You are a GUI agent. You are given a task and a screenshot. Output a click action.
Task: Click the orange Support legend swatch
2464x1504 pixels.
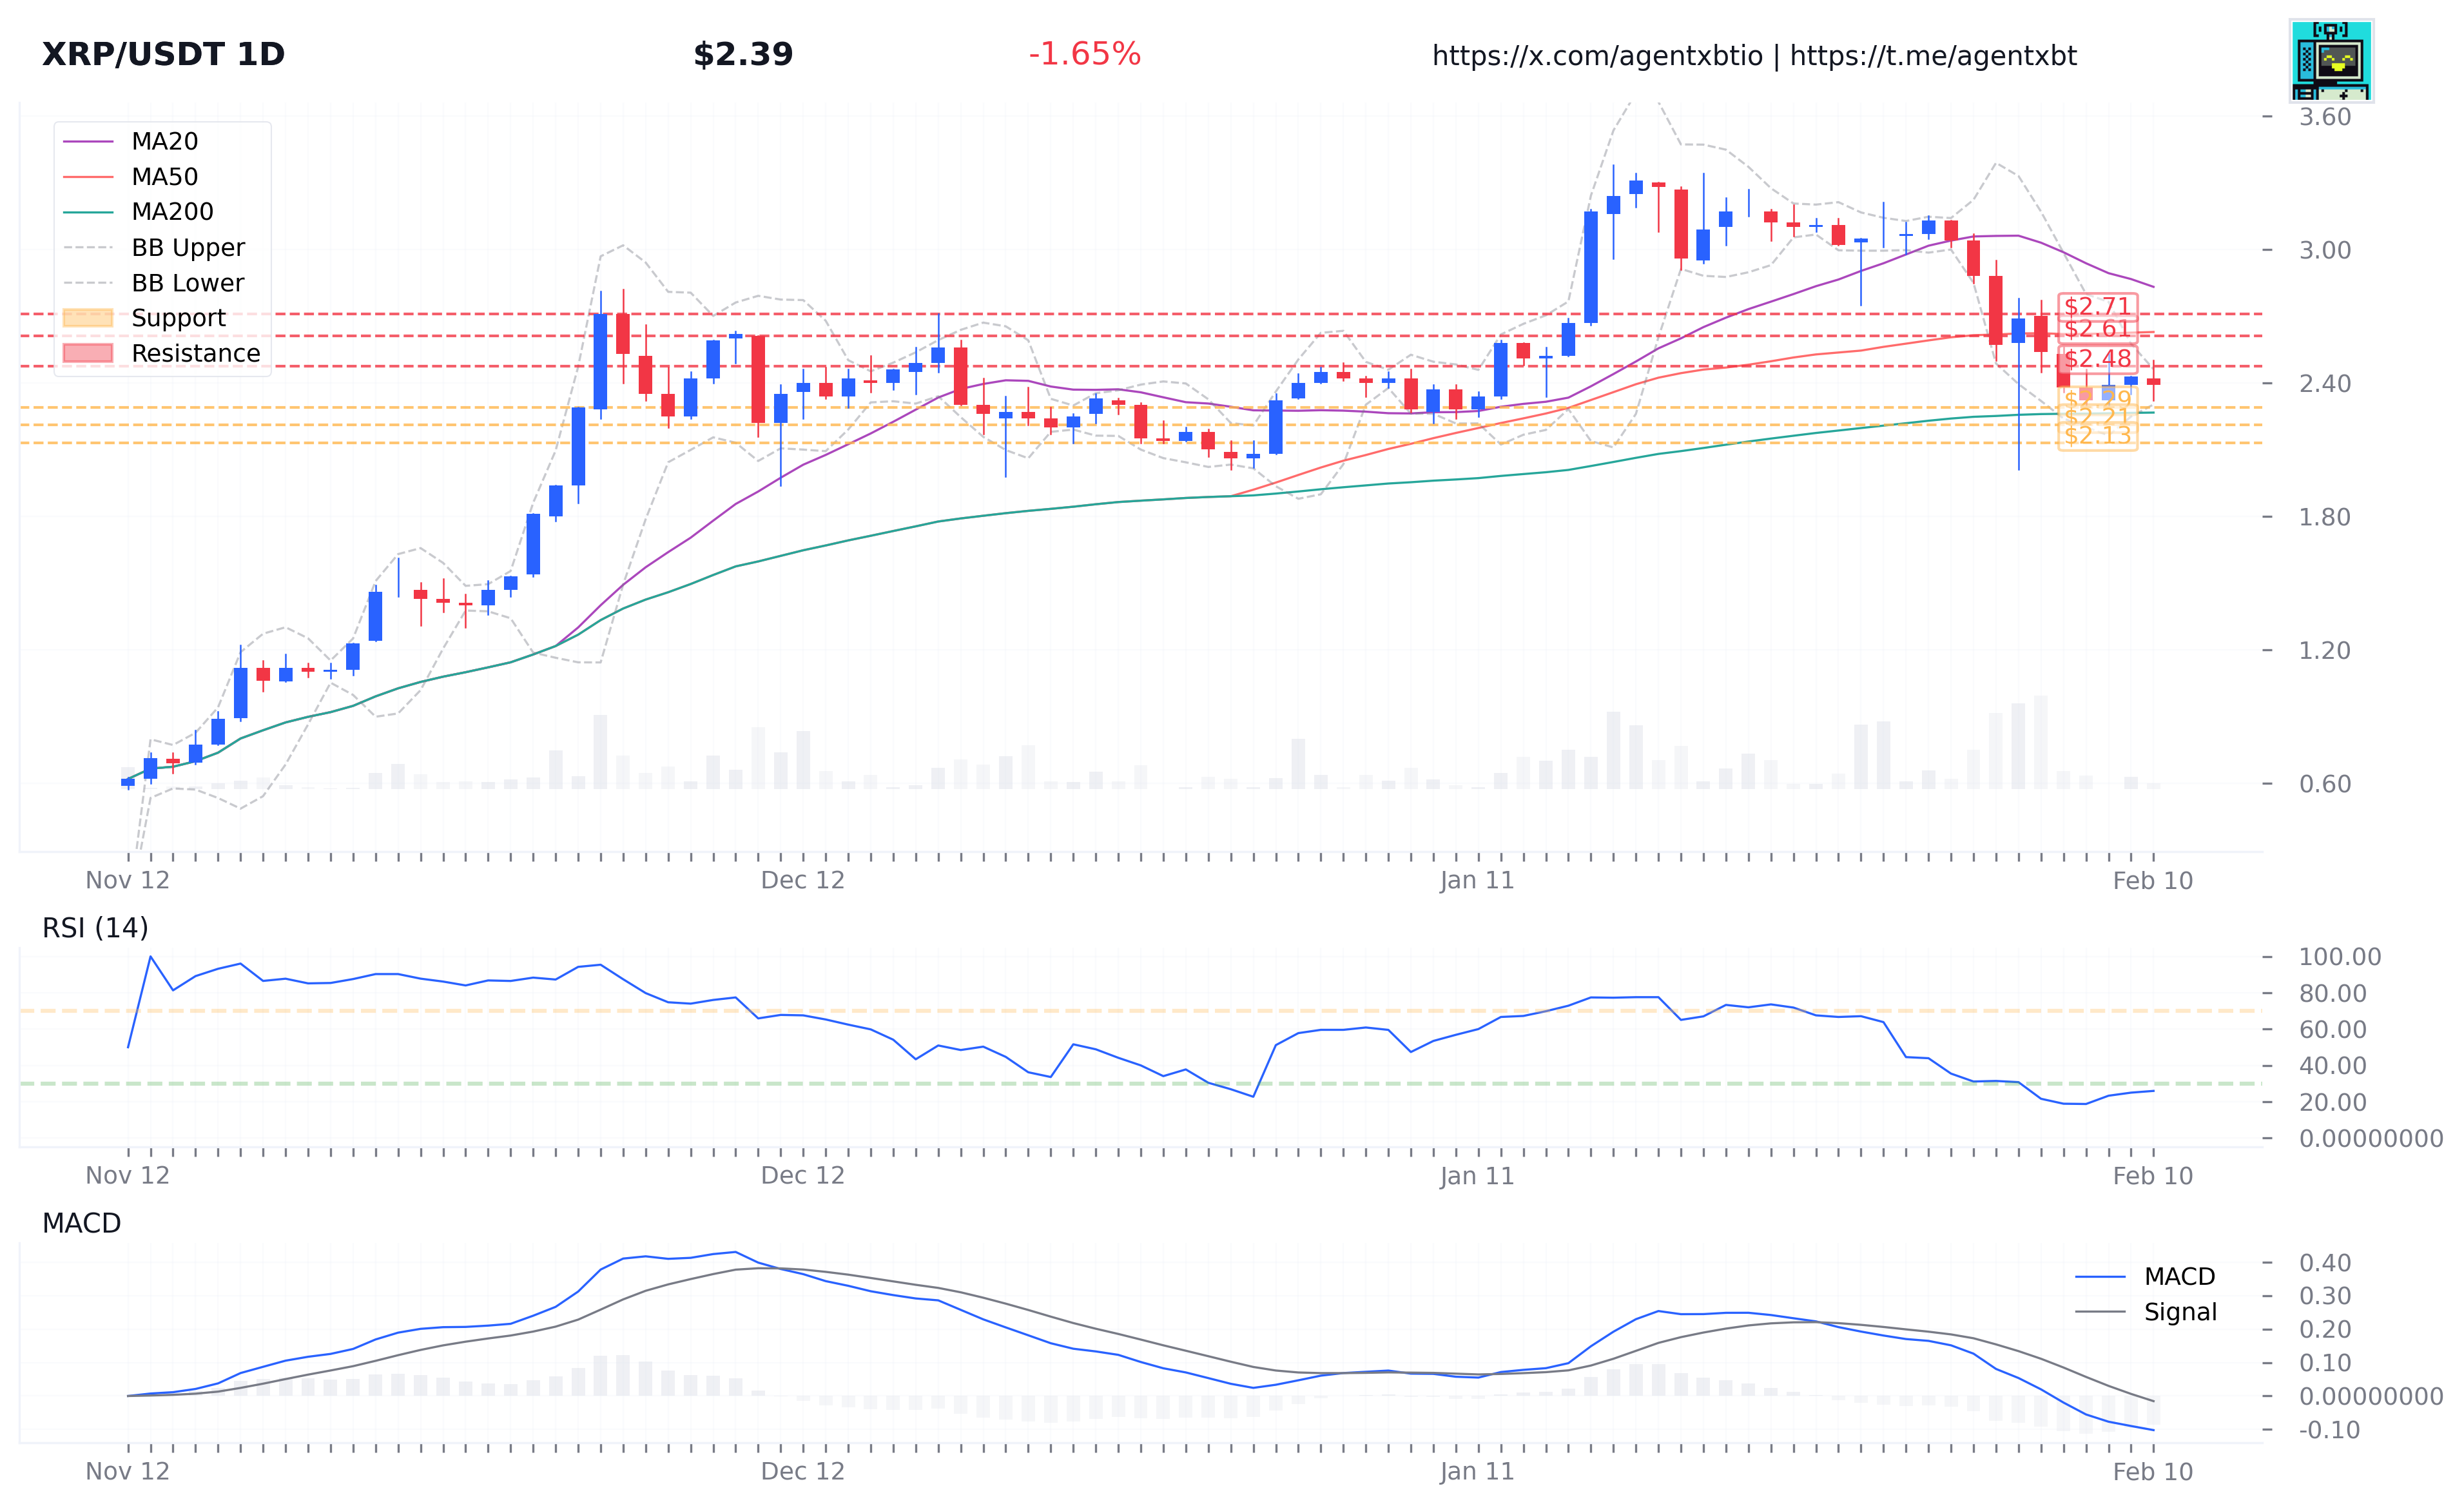click(88, 318)
